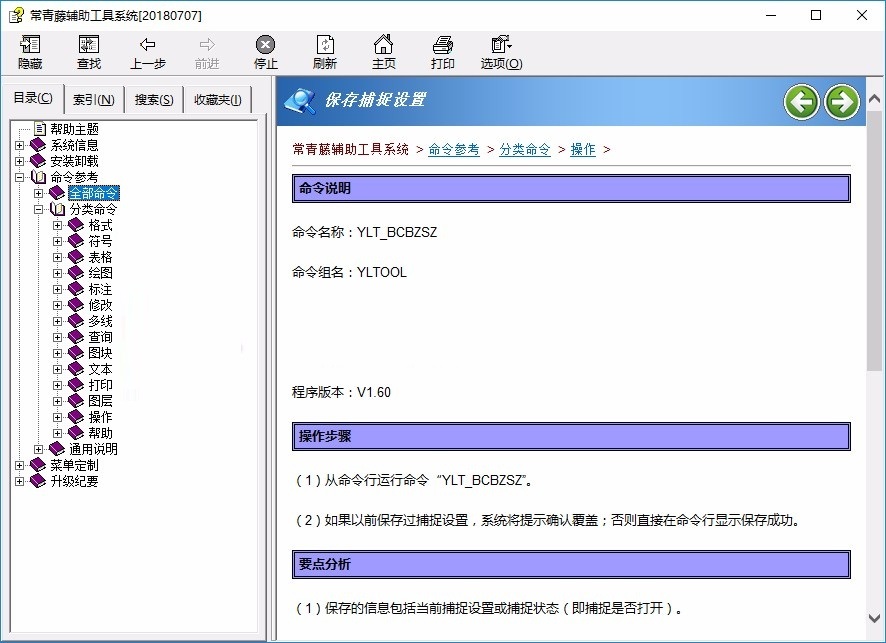Image resolution: width=886 pixels, height=643 pixels.
Task: Click the 格式 book icon
Action: click(x=76, y=225)
